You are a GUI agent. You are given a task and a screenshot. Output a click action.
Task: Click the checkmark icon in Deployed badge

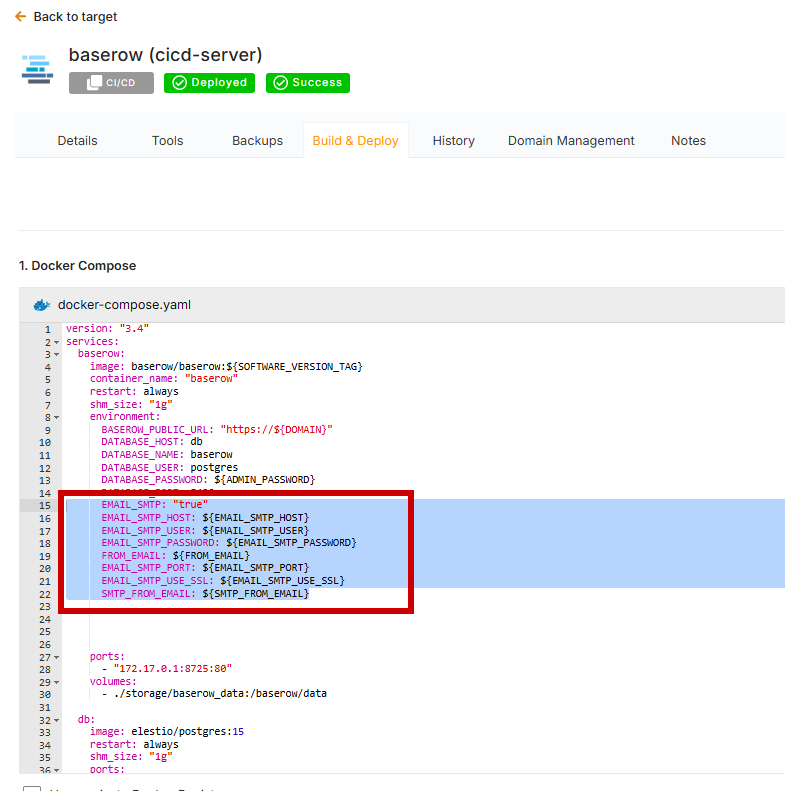[x=180, y=83]
